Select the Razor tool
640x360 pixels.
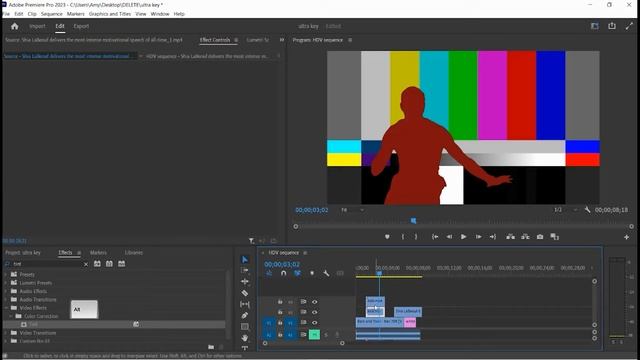tap(244, 293)
